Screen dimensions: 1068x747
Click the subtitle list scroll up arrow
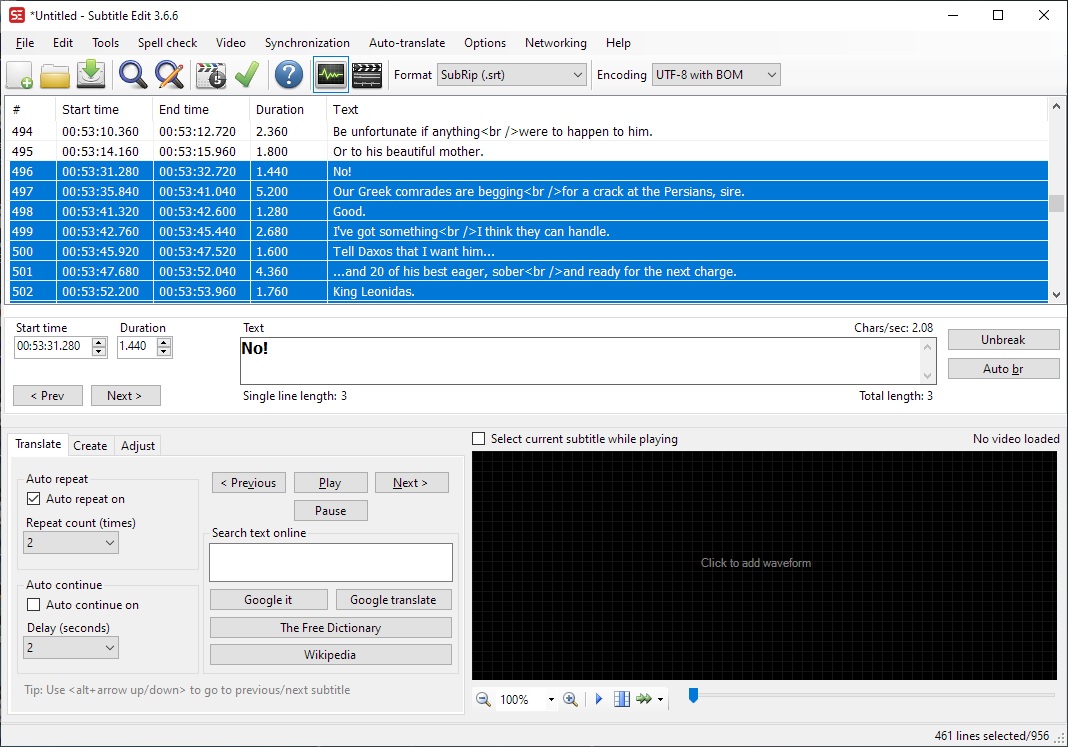[x=1056, y=106]
